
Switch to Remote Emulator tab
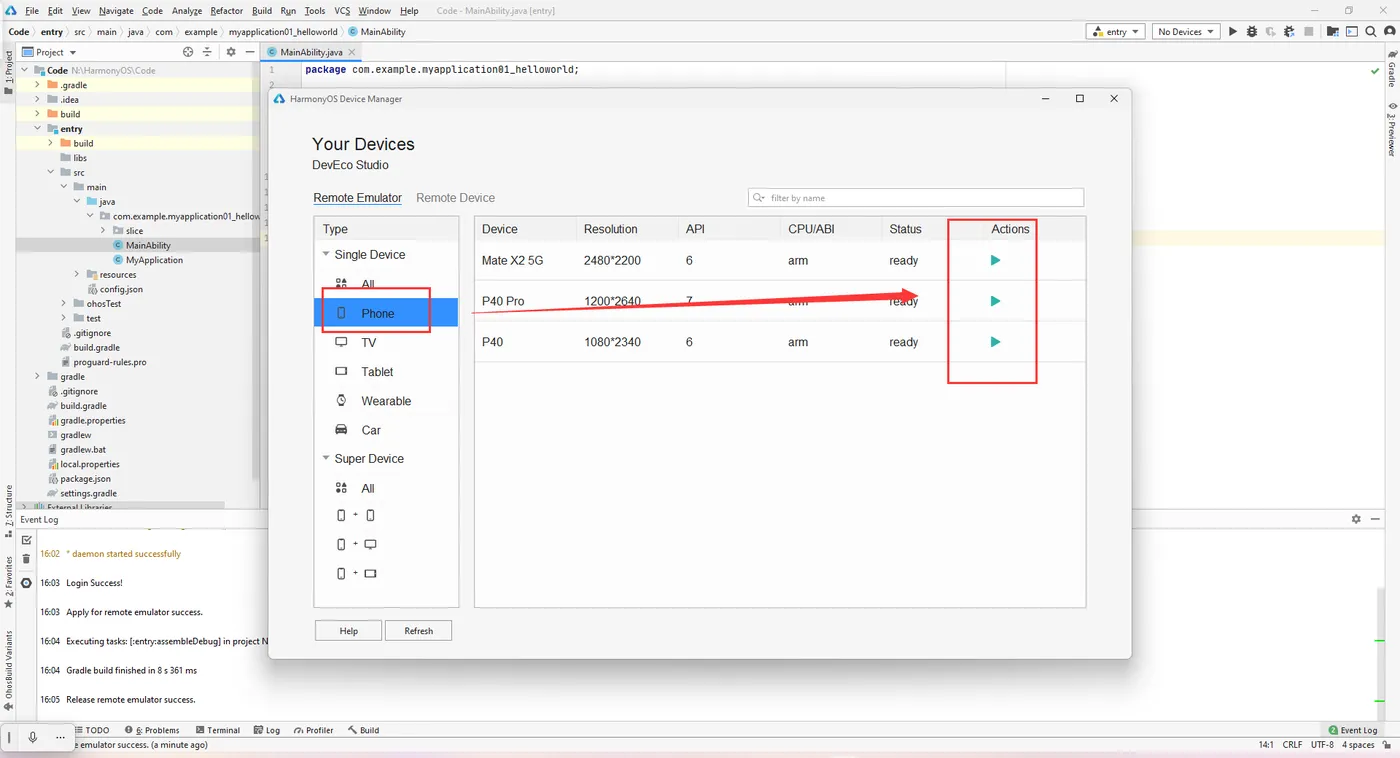click(357, 198)
